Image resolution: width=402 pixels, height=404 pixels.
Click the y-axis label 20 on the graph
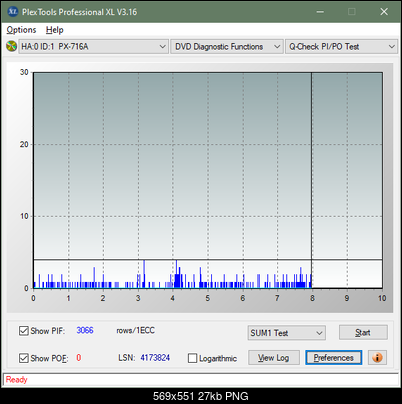[24, 144]
